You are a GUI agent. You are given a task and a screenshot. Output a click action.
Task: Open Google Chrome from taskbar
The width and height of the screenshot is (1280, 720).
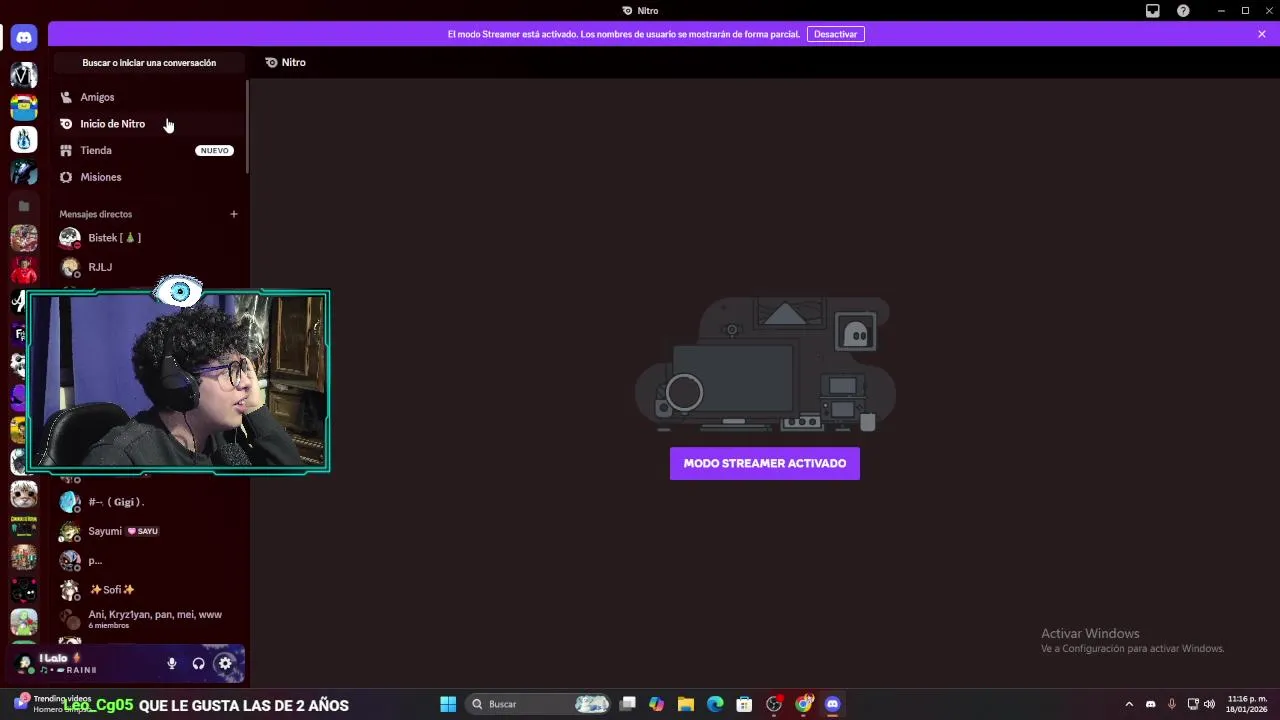(x=803, y=704)
